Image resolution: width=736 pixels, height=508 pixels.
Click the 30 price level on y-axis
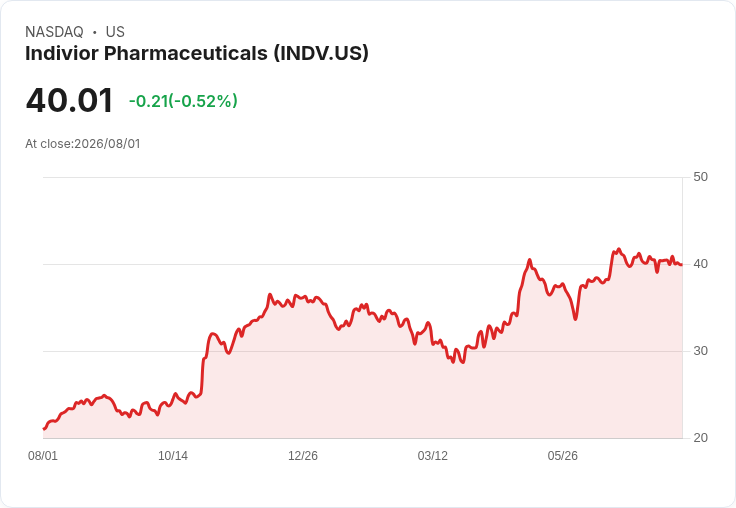pos(700,351)
